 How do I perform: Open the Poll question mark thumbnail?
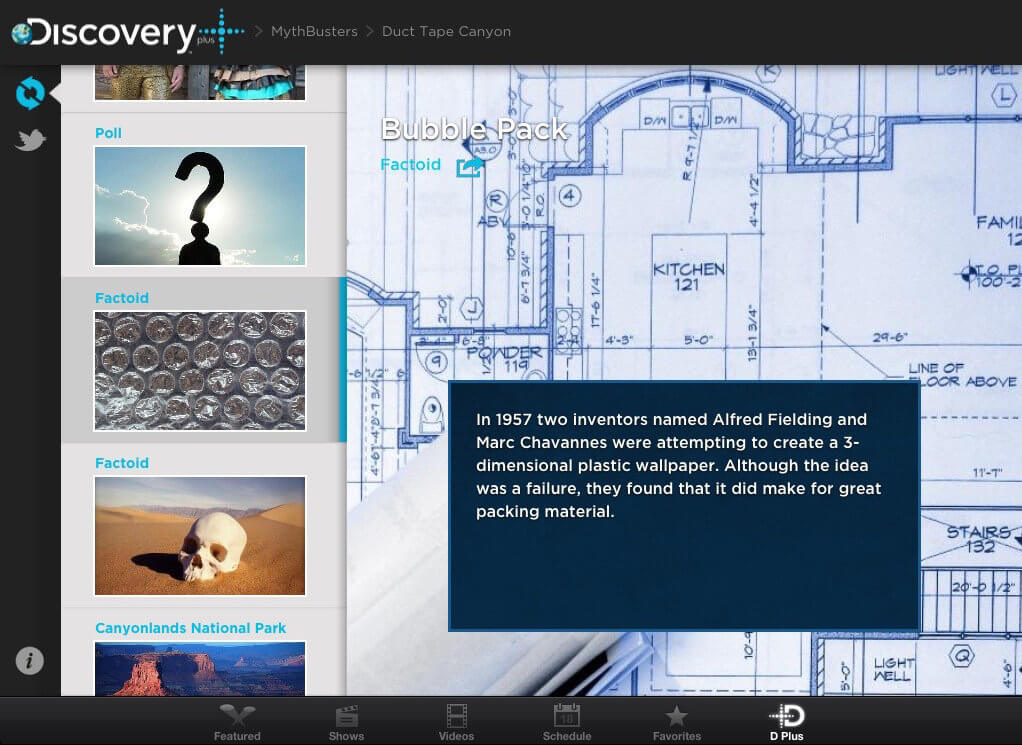(200, 206)
